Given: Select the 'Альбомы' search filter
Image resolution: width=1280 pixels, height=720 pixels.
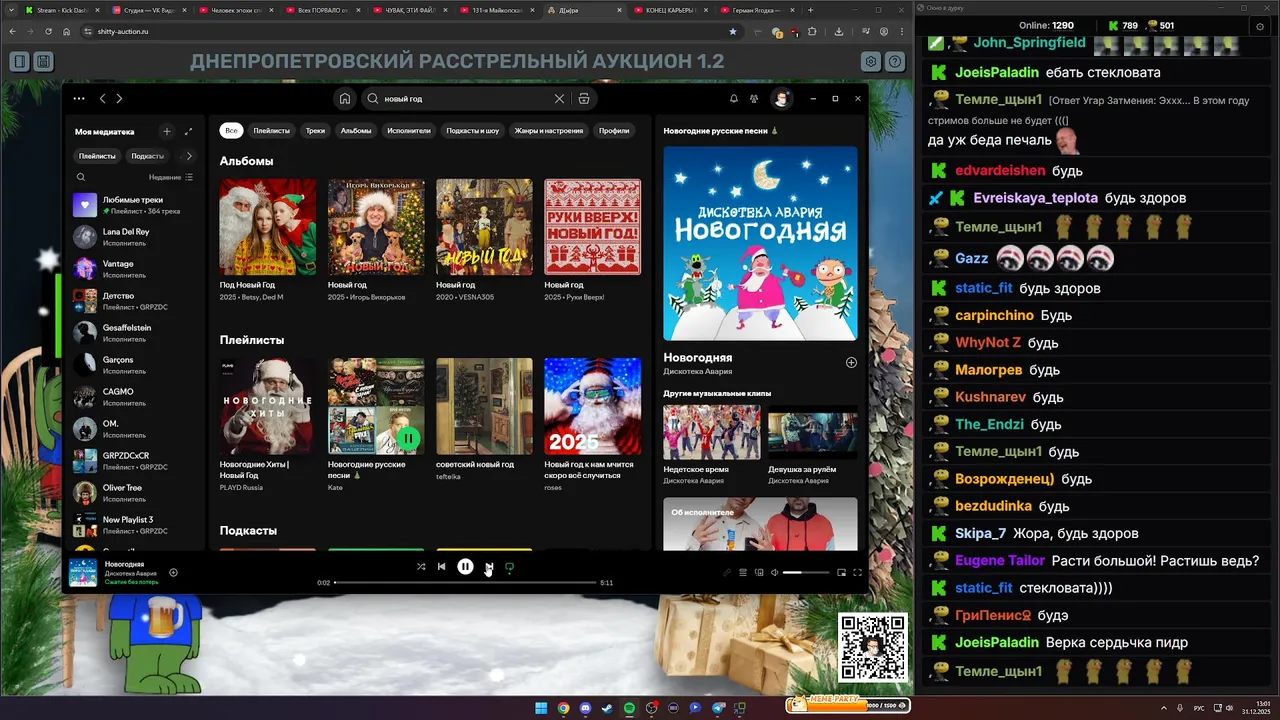Looking at the screenshot, I should [356, 131].
